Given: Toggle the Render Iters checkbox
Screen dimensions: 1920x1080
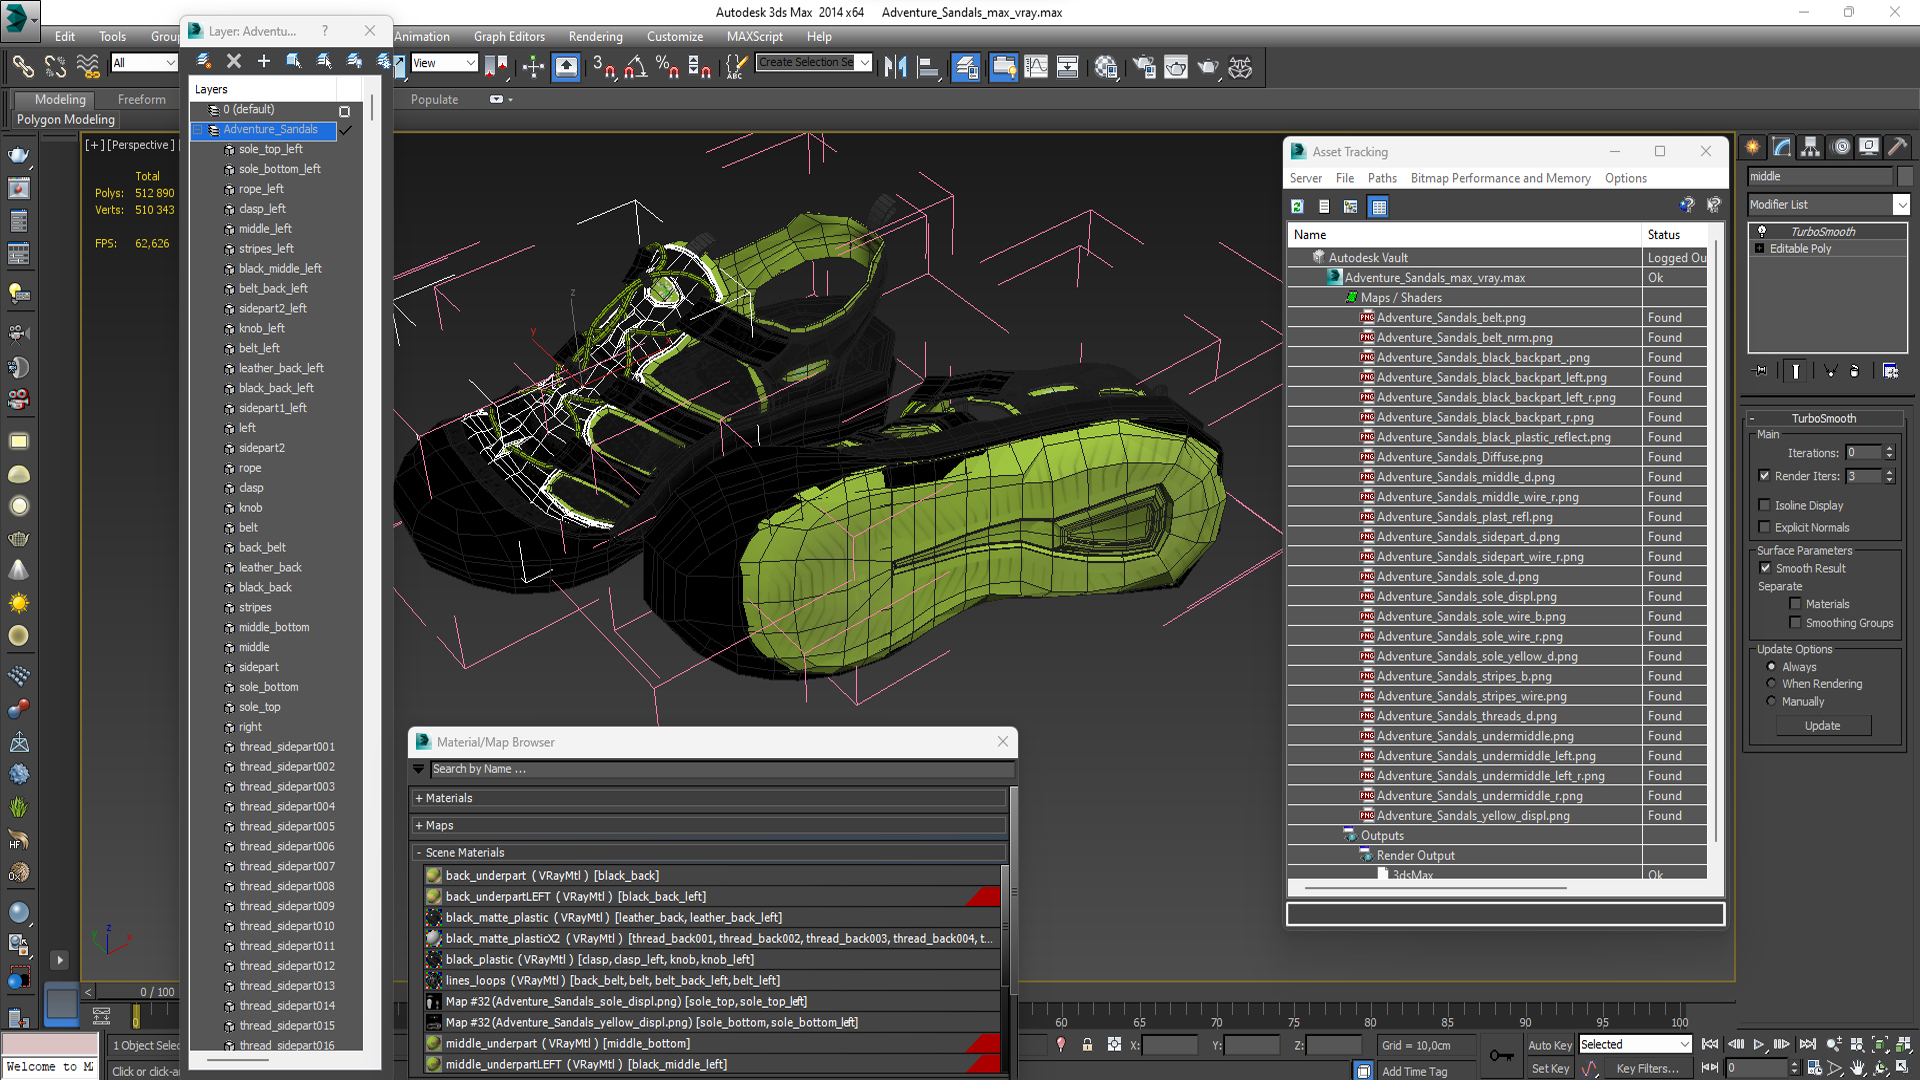Looking at the screenshot, I should click(1765, 476).
